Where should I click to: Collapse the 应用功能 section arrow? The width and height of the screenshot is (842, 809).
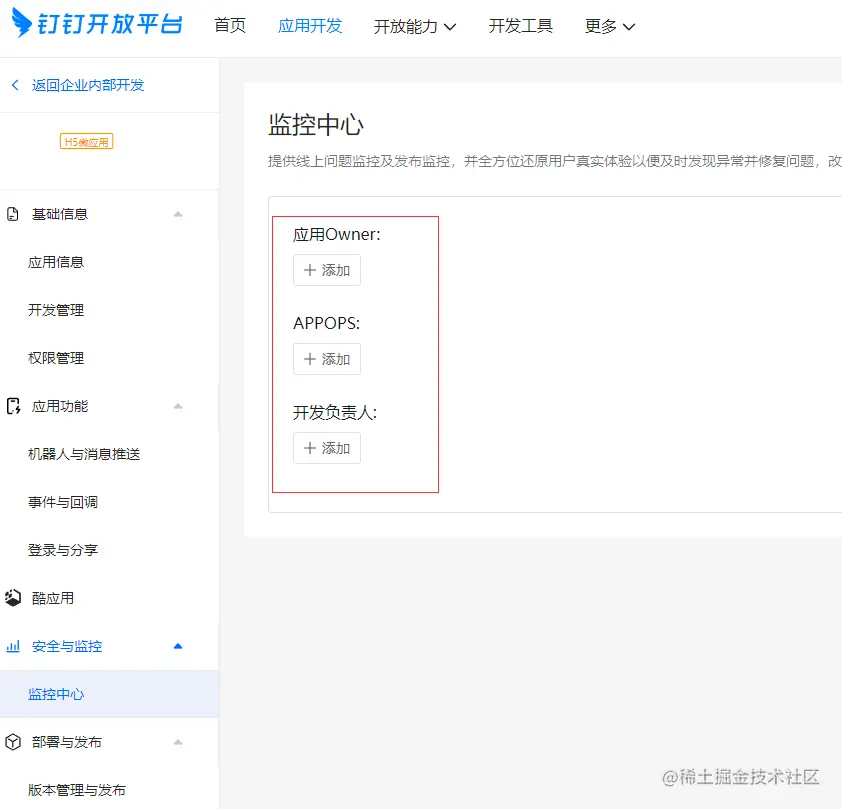click(178, 406)
